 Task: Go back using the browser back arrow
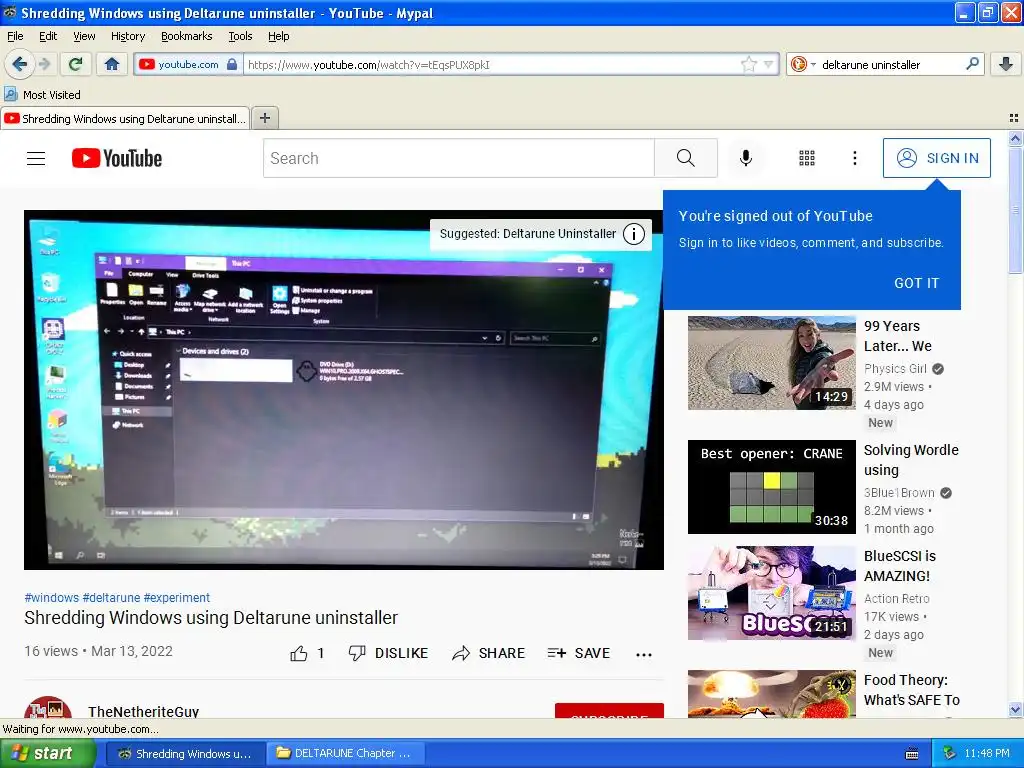click(19, 64)
